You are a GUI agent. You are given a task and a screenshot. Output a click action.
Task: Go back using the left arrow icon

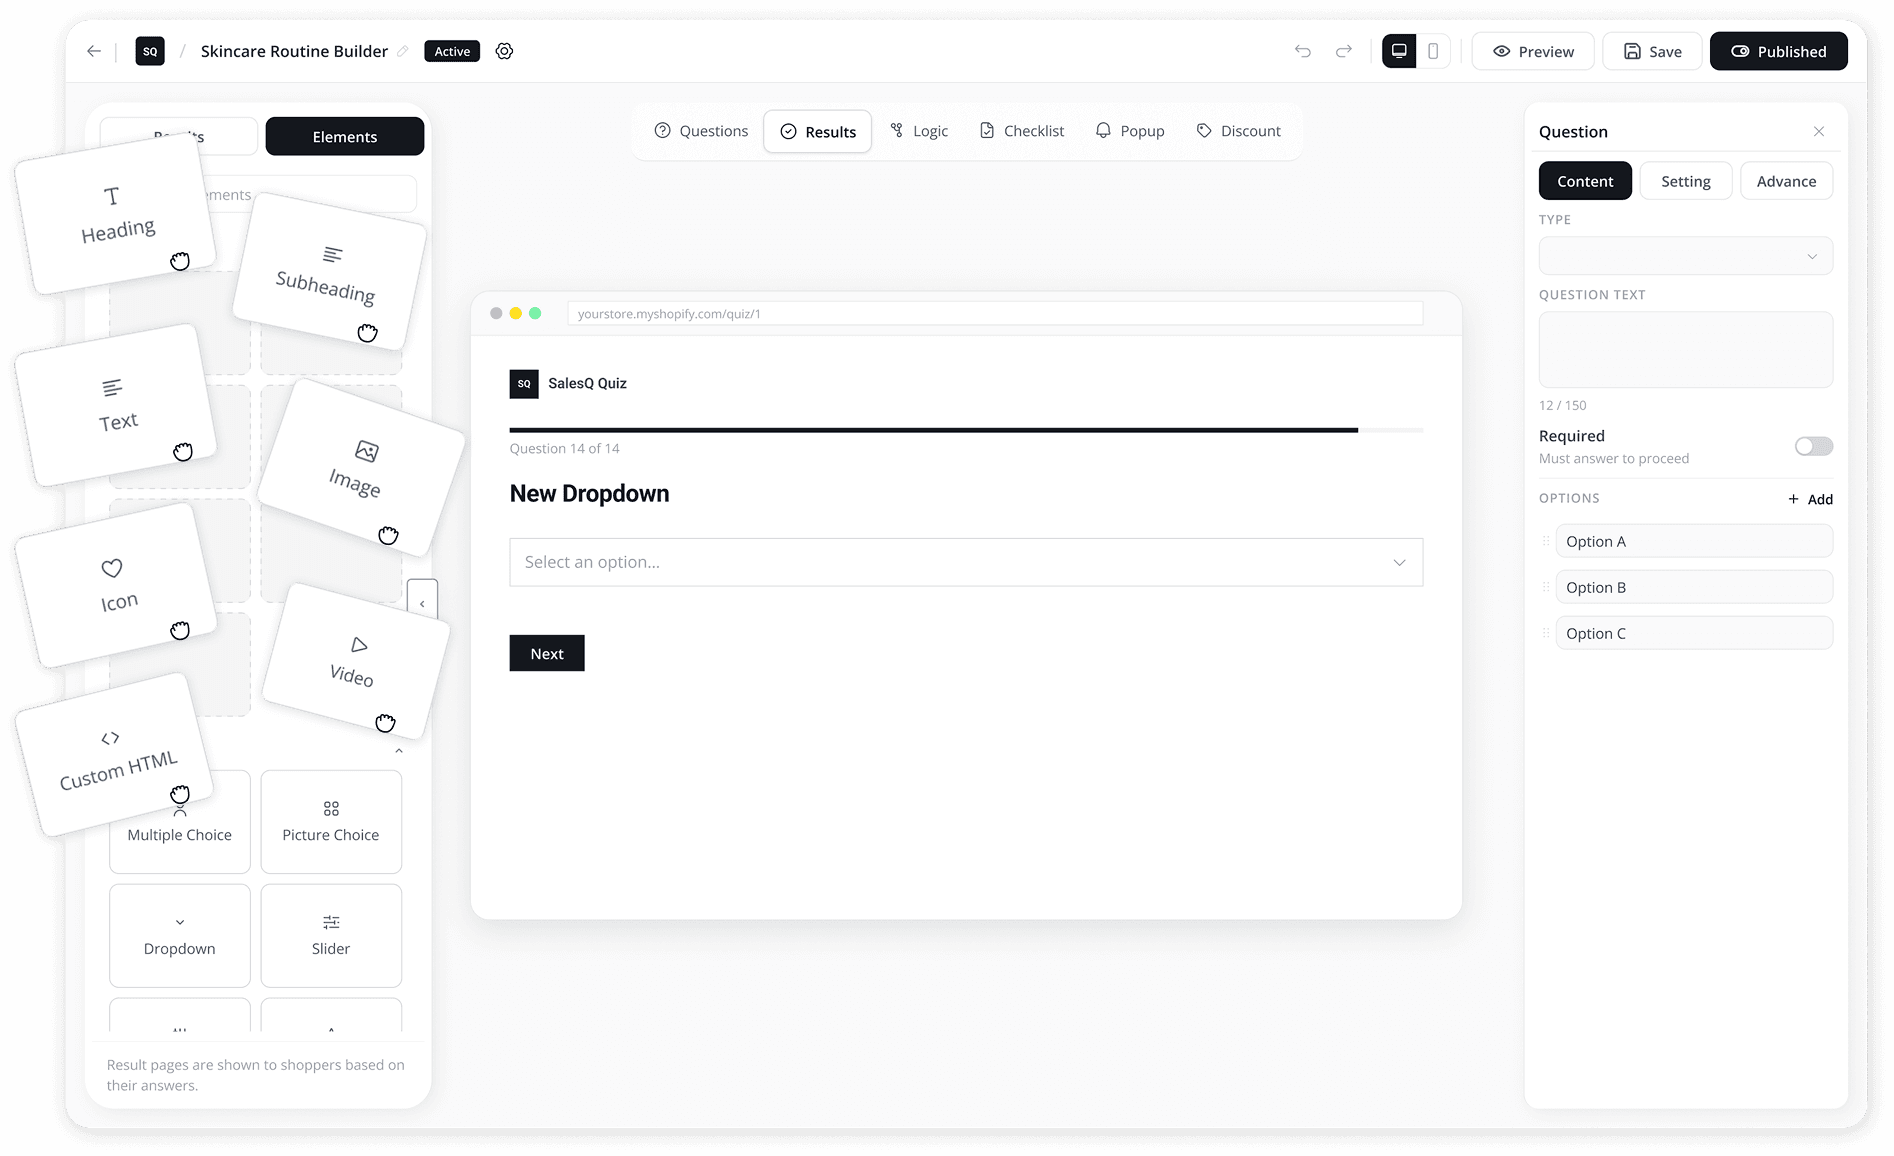(94, 51)
